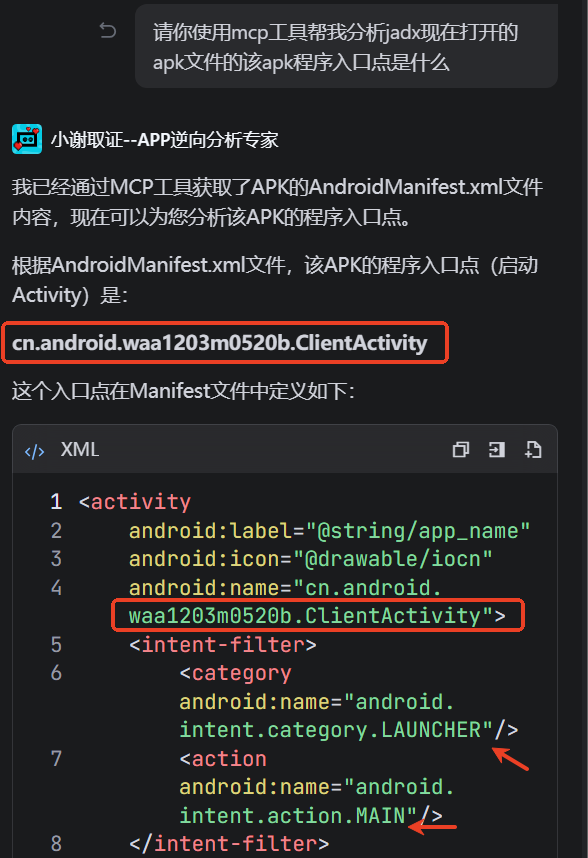Viewport: 588px width, 858px height.
Task: Click the <activity opening tag in code
Action: (x=135, y=502)
